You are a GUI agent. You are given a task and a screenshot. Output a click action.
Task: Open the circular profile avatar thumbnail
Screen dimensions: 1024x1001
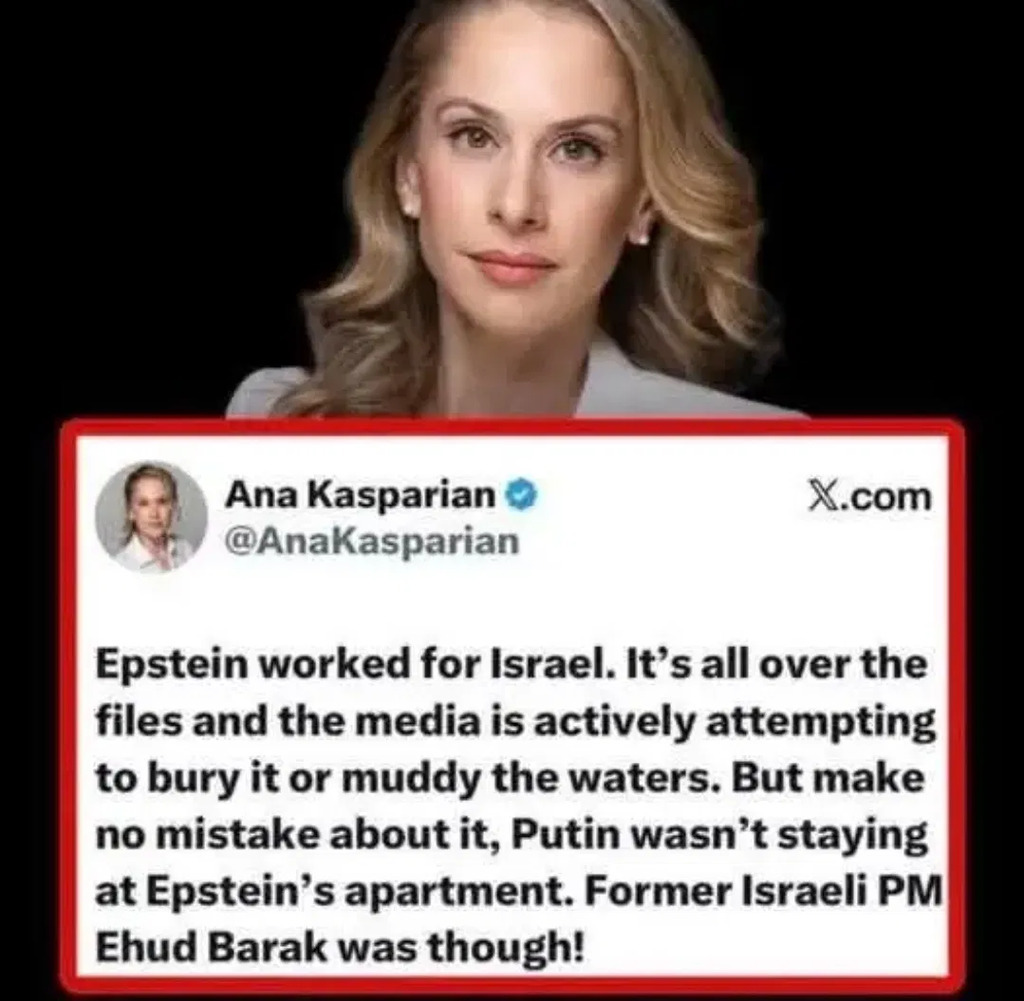(152, 518)
